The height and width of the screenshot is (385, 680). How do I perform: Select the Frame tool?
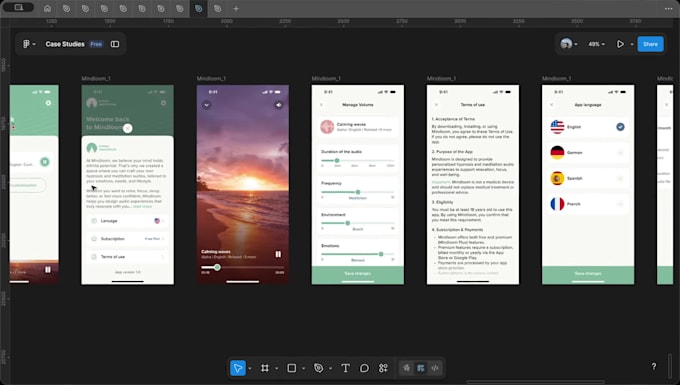pyautogui.click(x=265, y=368)
